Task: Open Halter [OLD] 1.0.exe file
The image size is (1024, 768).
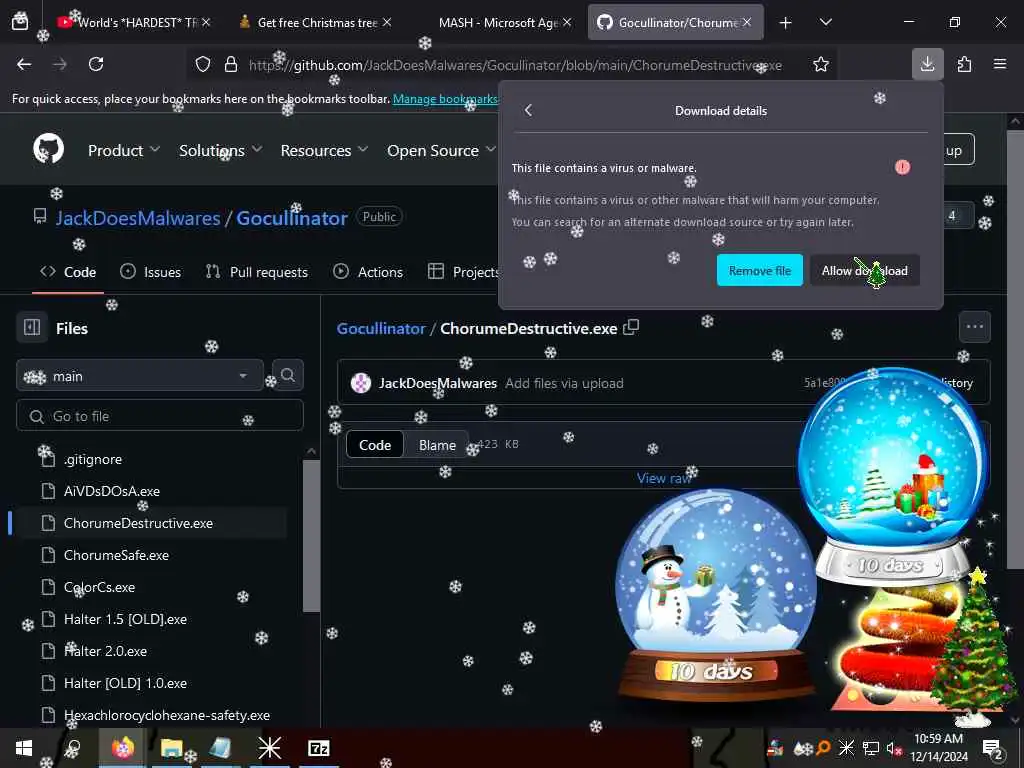Action: pyautogui.click(x=125, y=683)
